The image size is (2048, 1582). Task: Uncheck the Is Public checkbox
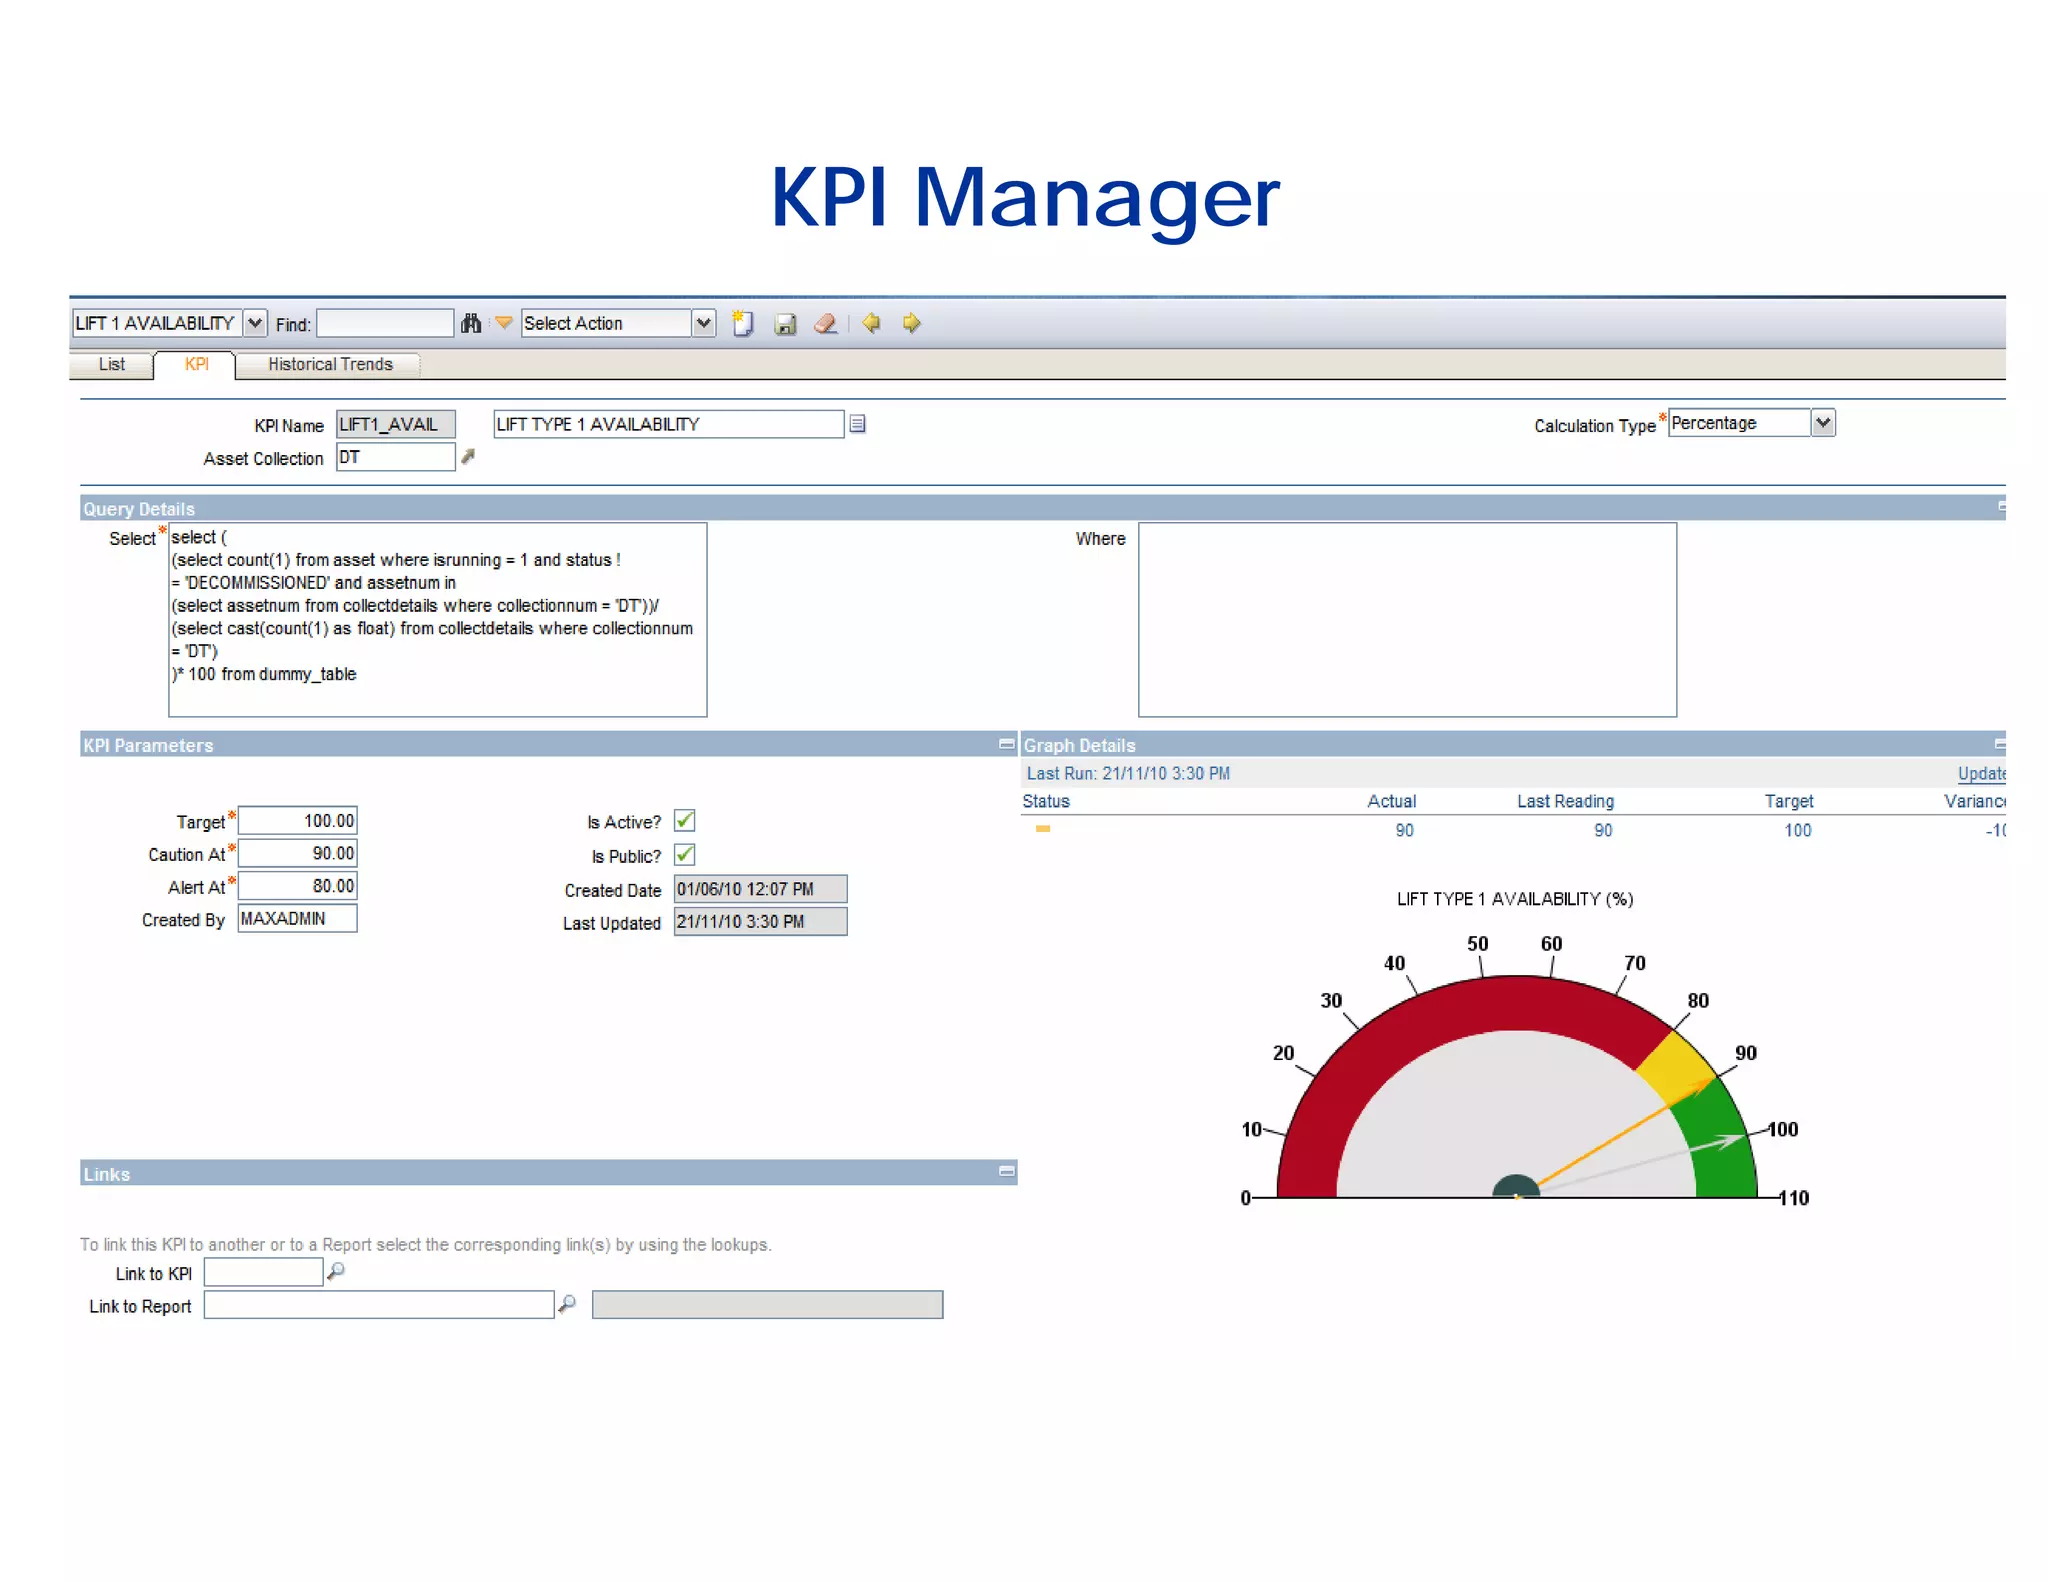point(685,855)
